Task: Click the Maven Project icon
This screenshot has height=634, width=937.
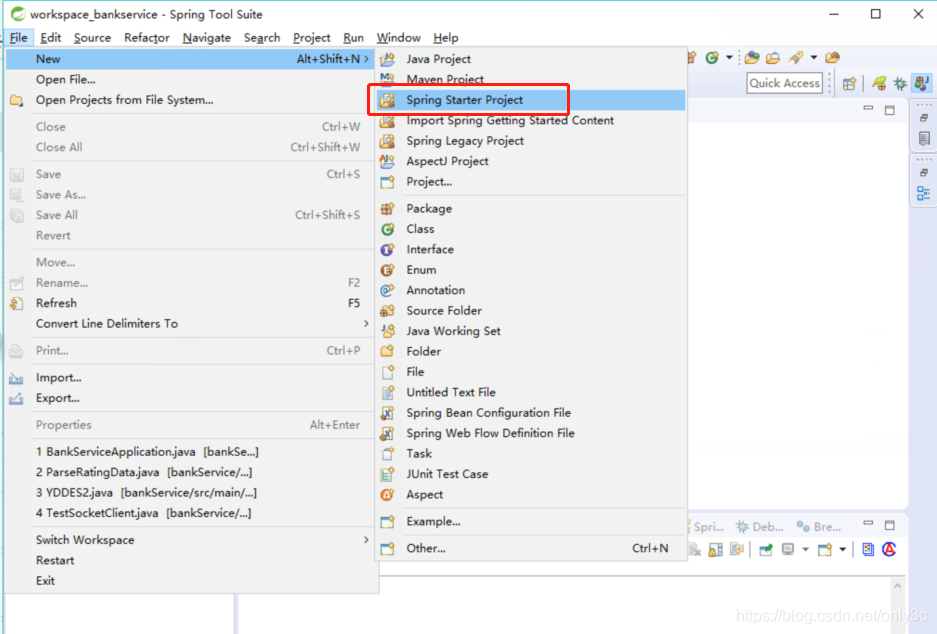Action: pyautogui.click(x=387, y=79)
